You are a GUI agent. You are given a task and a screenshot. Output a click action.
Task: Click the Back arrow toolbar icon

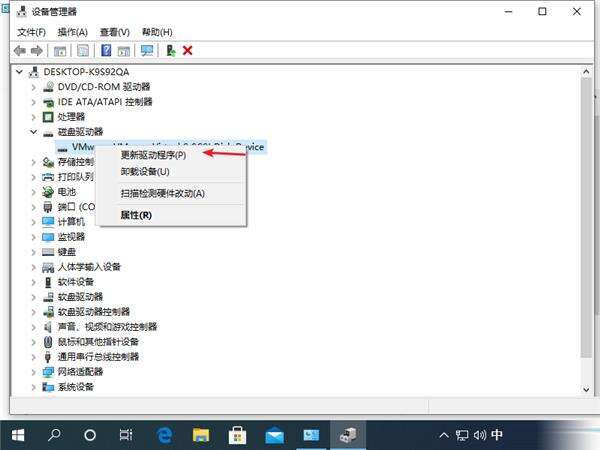point(20,51)
